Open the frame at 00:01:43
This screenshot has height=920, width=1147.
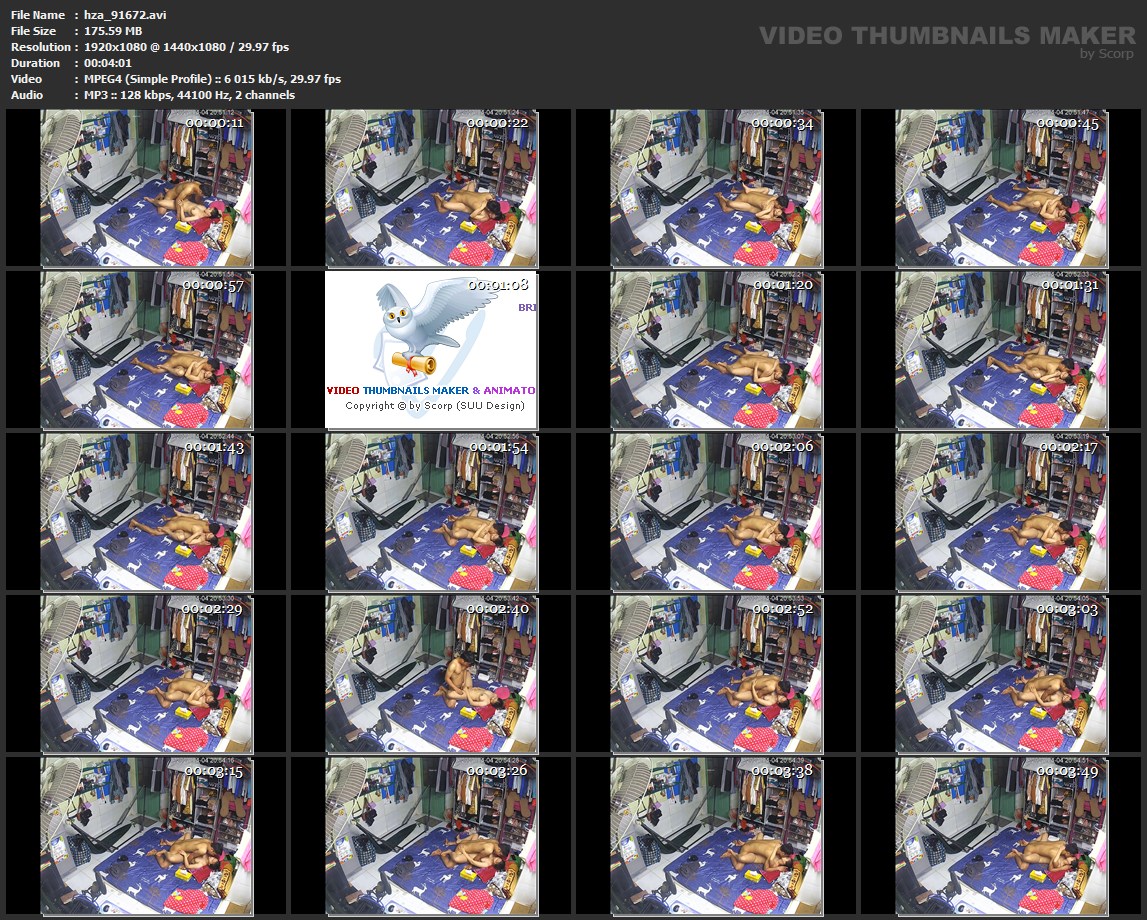[146, 512]
